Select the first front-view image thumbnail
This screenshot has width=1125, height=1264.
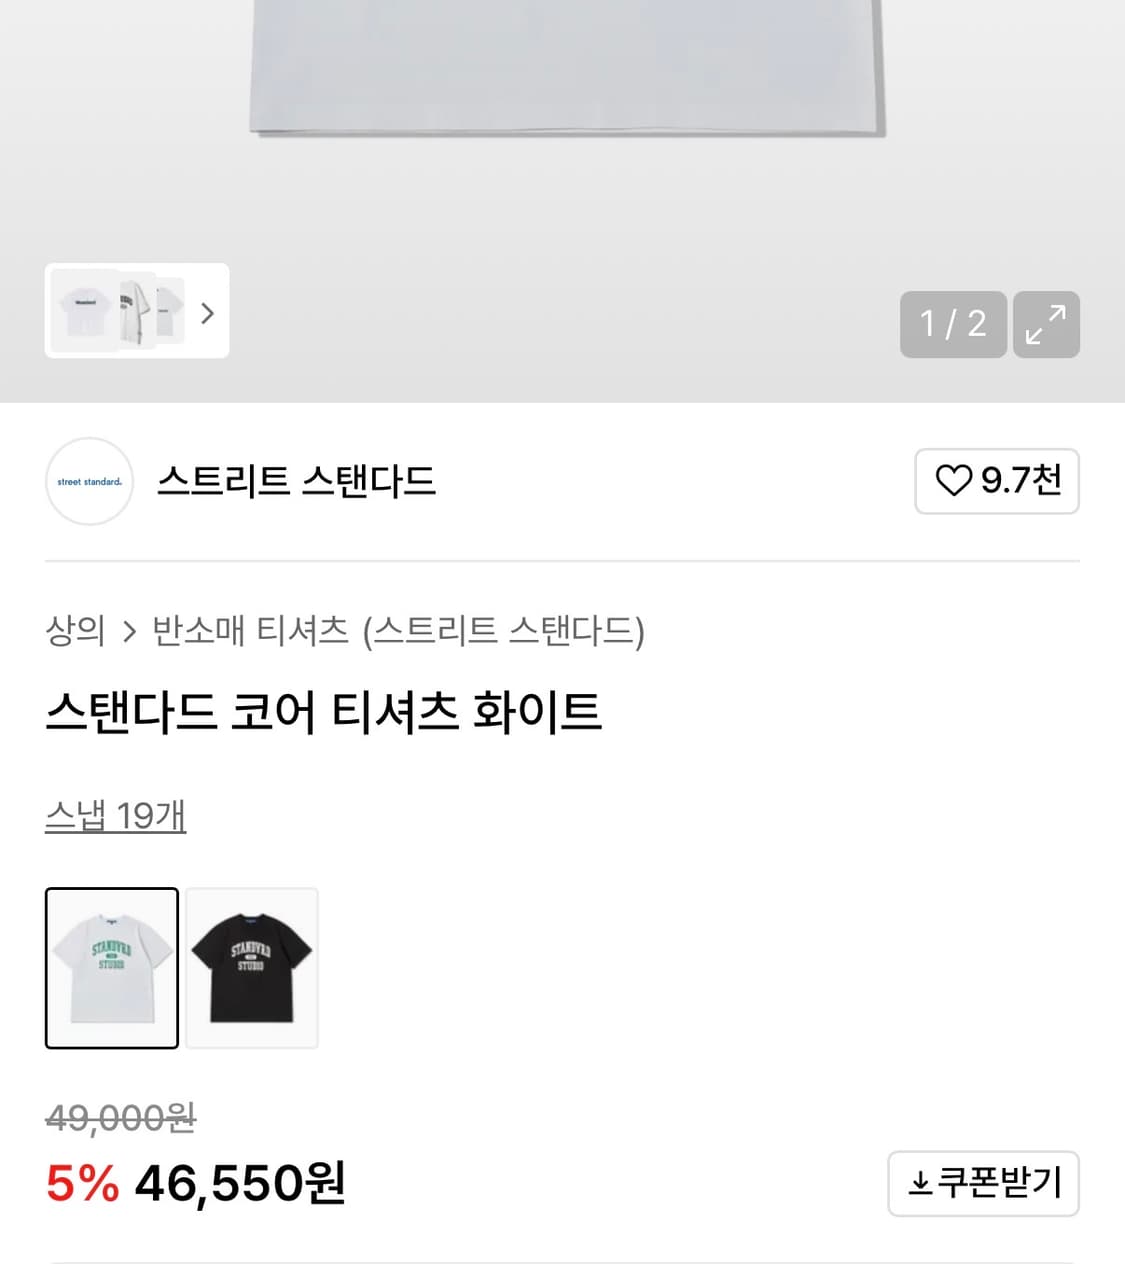tap(85, 311)
